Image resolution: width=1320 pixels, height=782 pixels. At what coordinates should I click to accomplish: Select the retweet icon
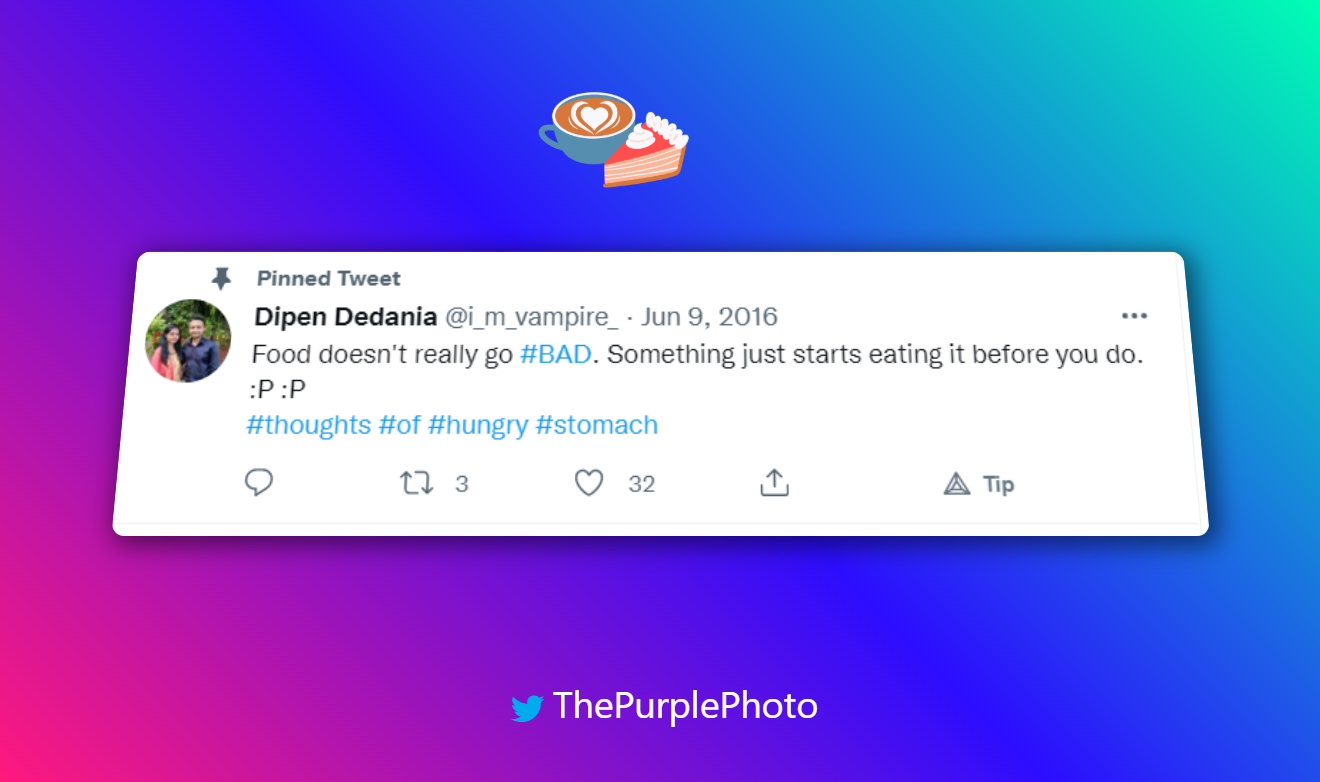(415, 482)
